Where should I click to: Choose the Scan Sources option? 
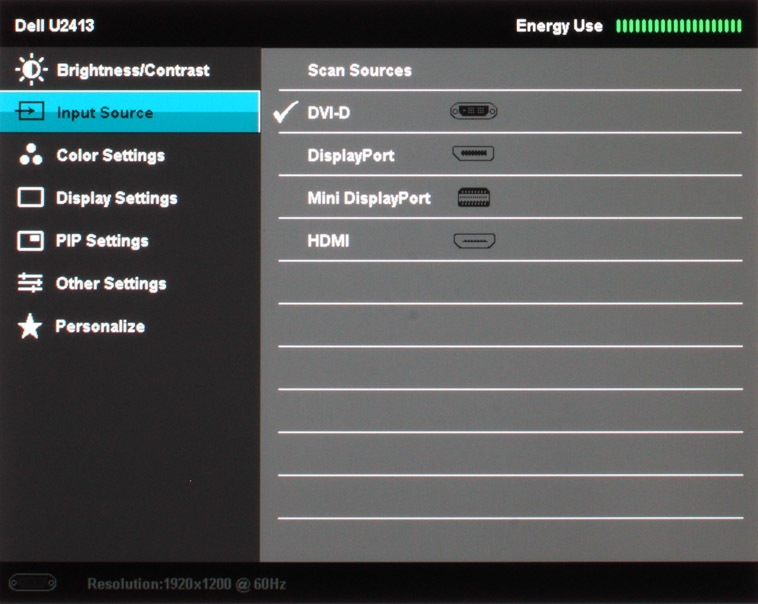[x=510, y=70]
